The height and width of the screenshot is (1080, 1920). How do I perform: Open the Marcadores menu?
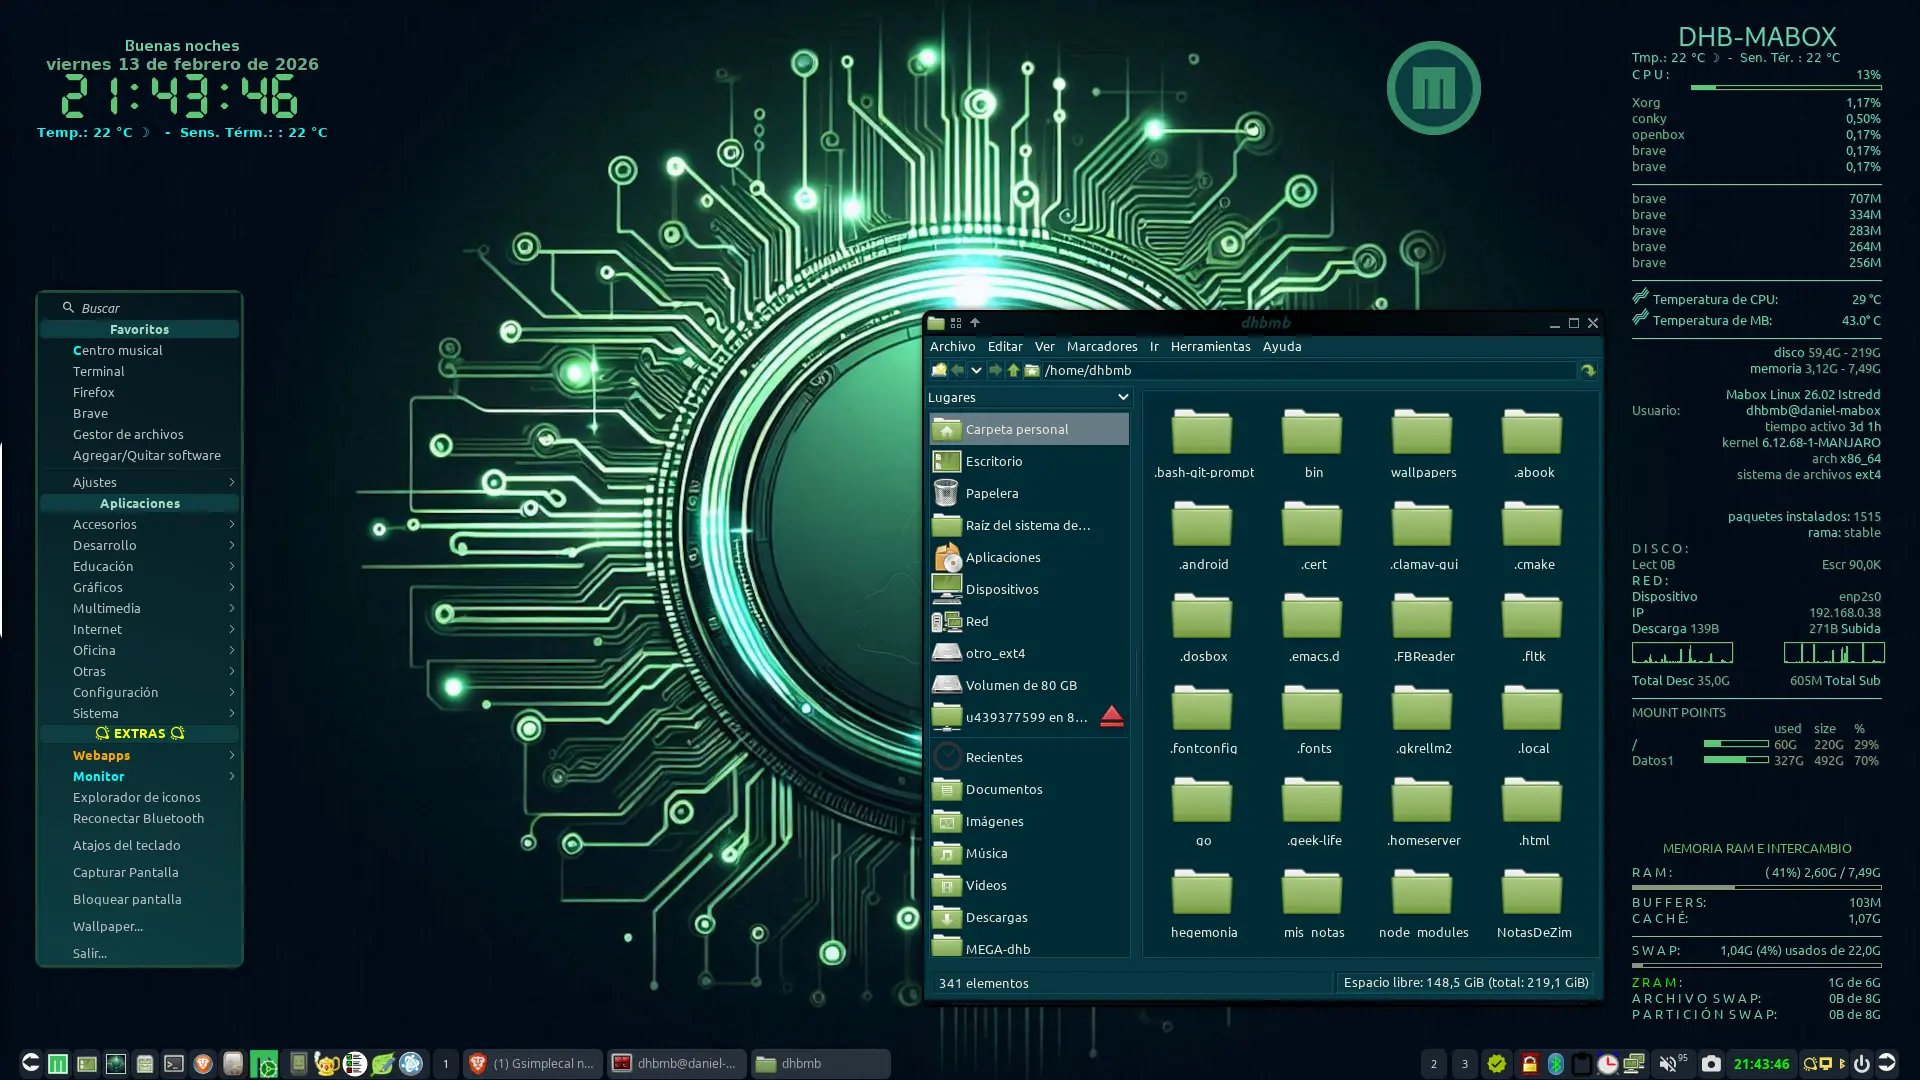click(x=1101, y=346)
